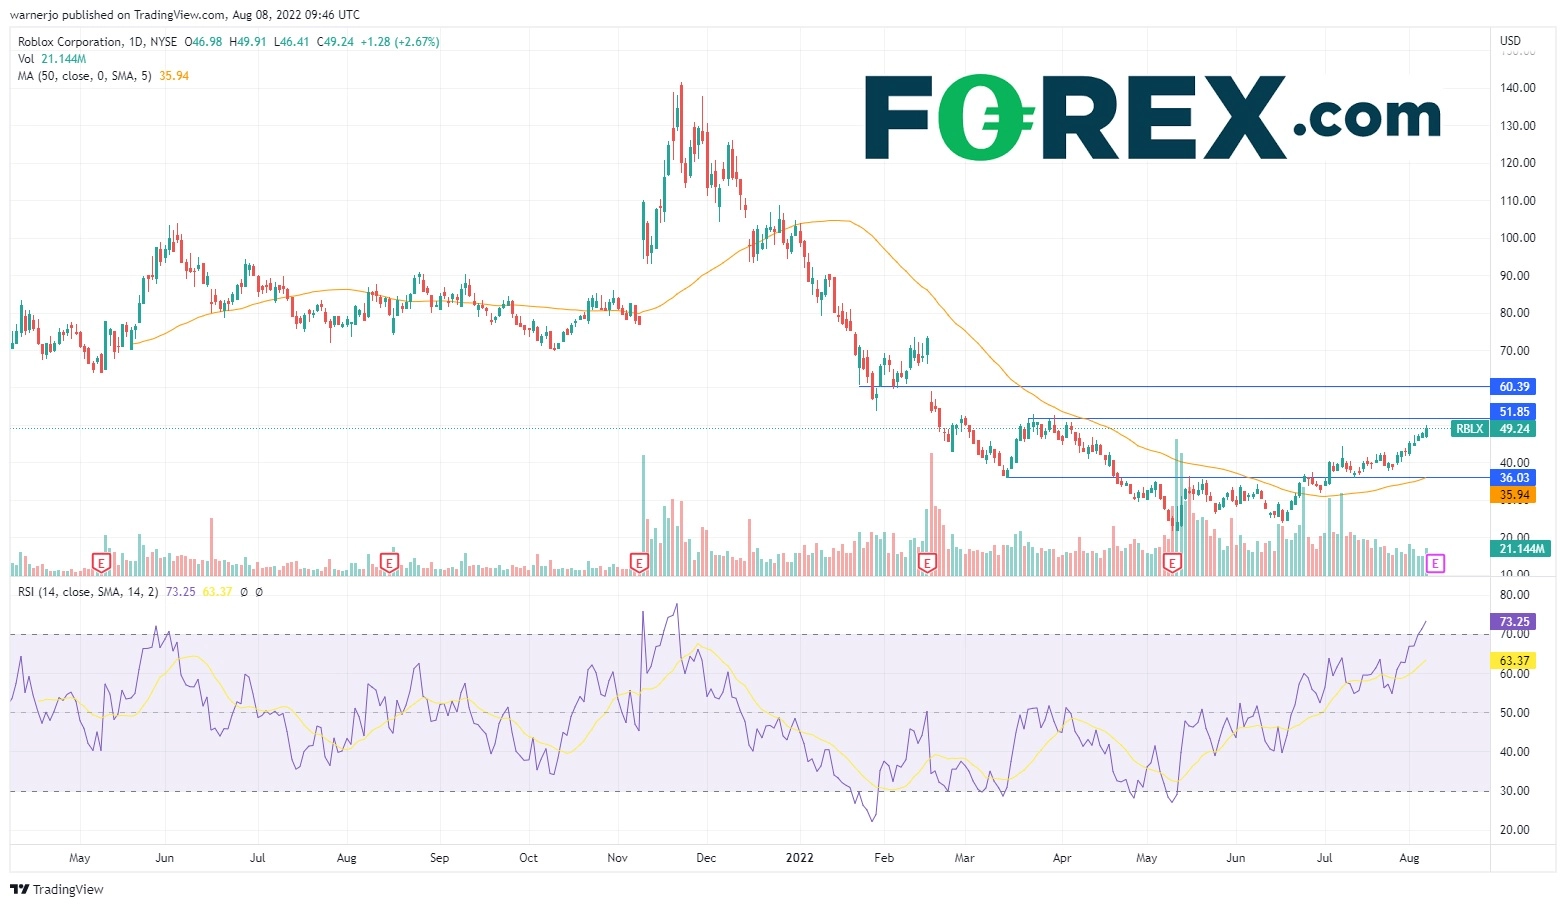Click the FOREX.com logo

tap(1151, 117)
